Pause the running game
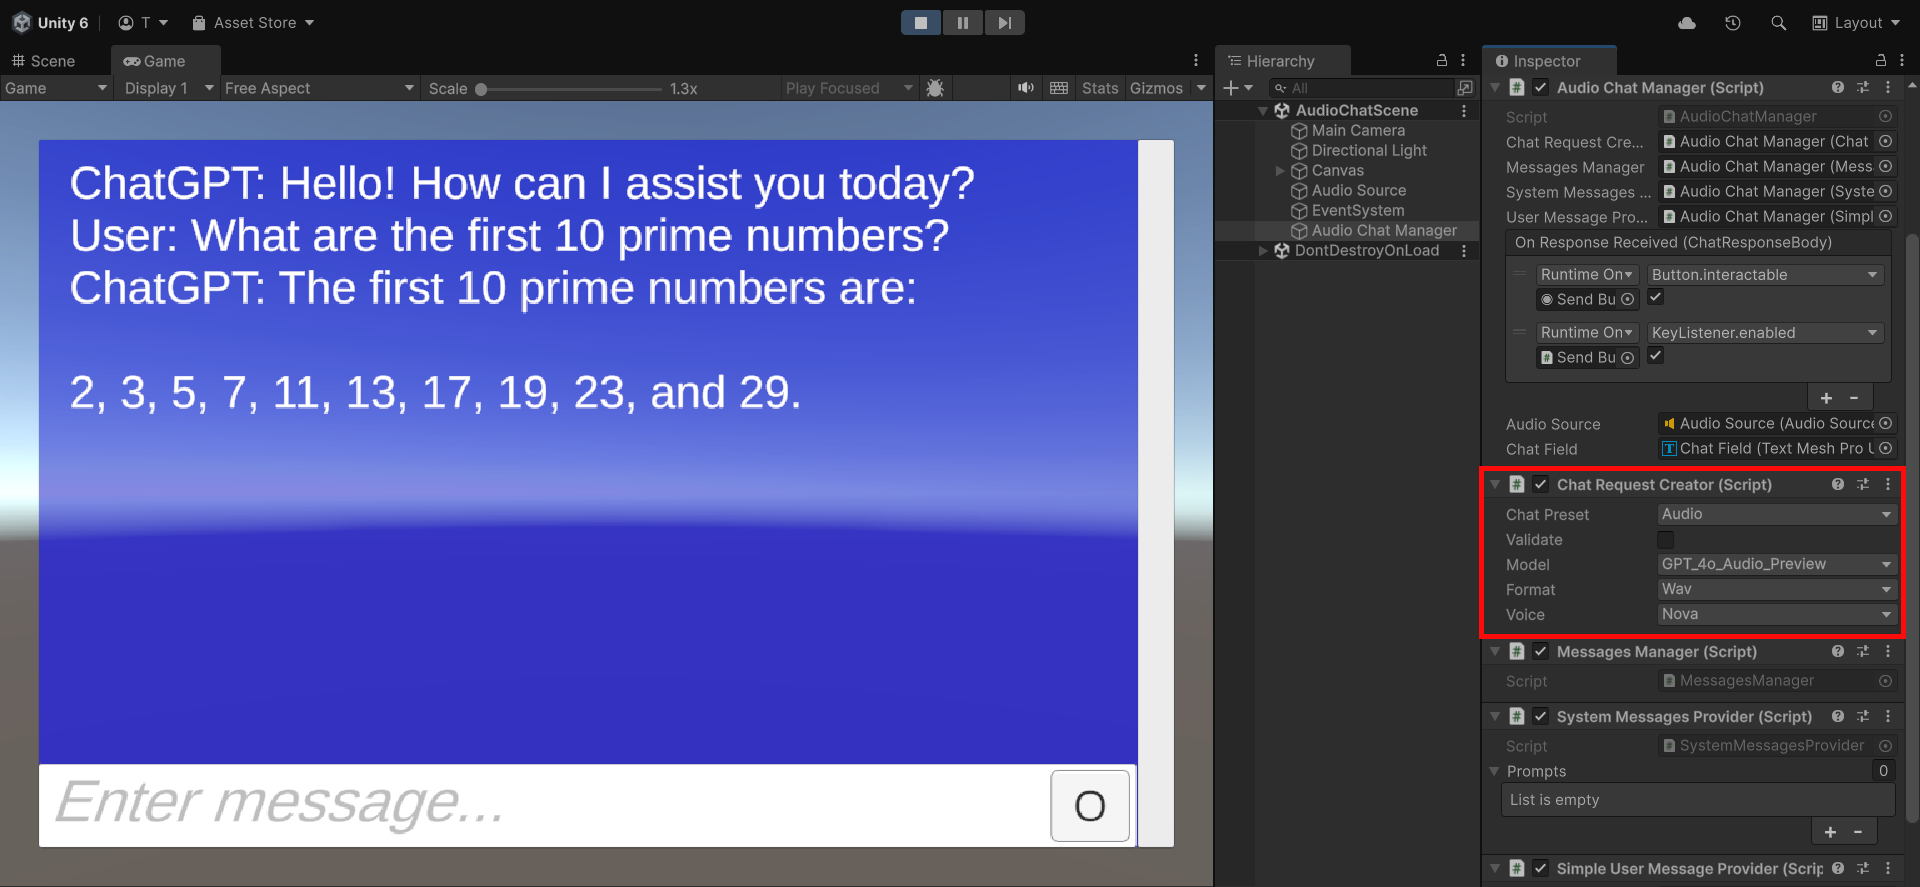The image size is (1920, 887). tap(962, 23)
